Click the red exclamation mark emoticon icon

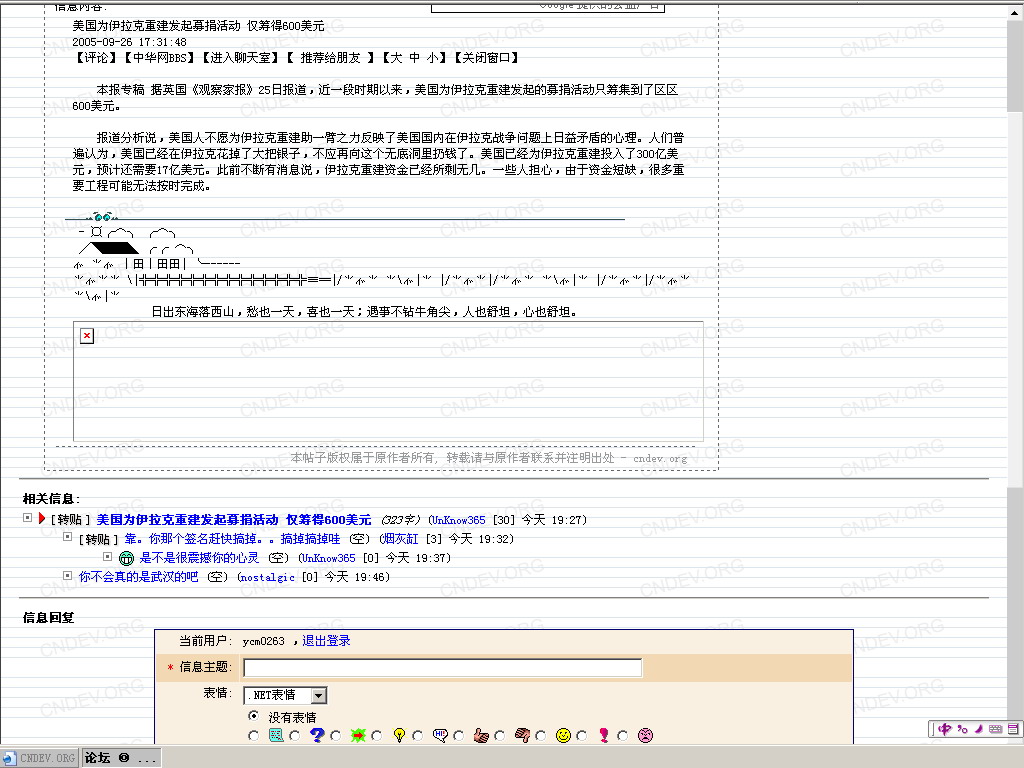[603, 735]
